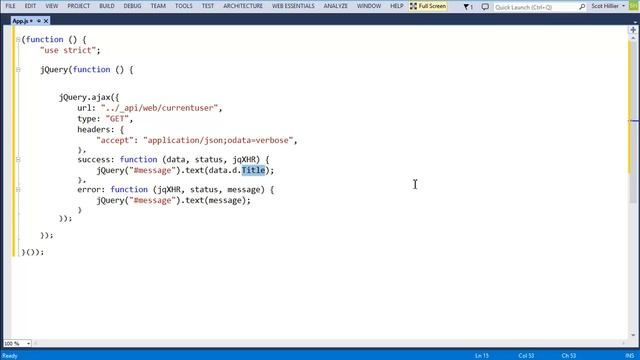
Task: Close the App.js tab
Action: (46, 21)
